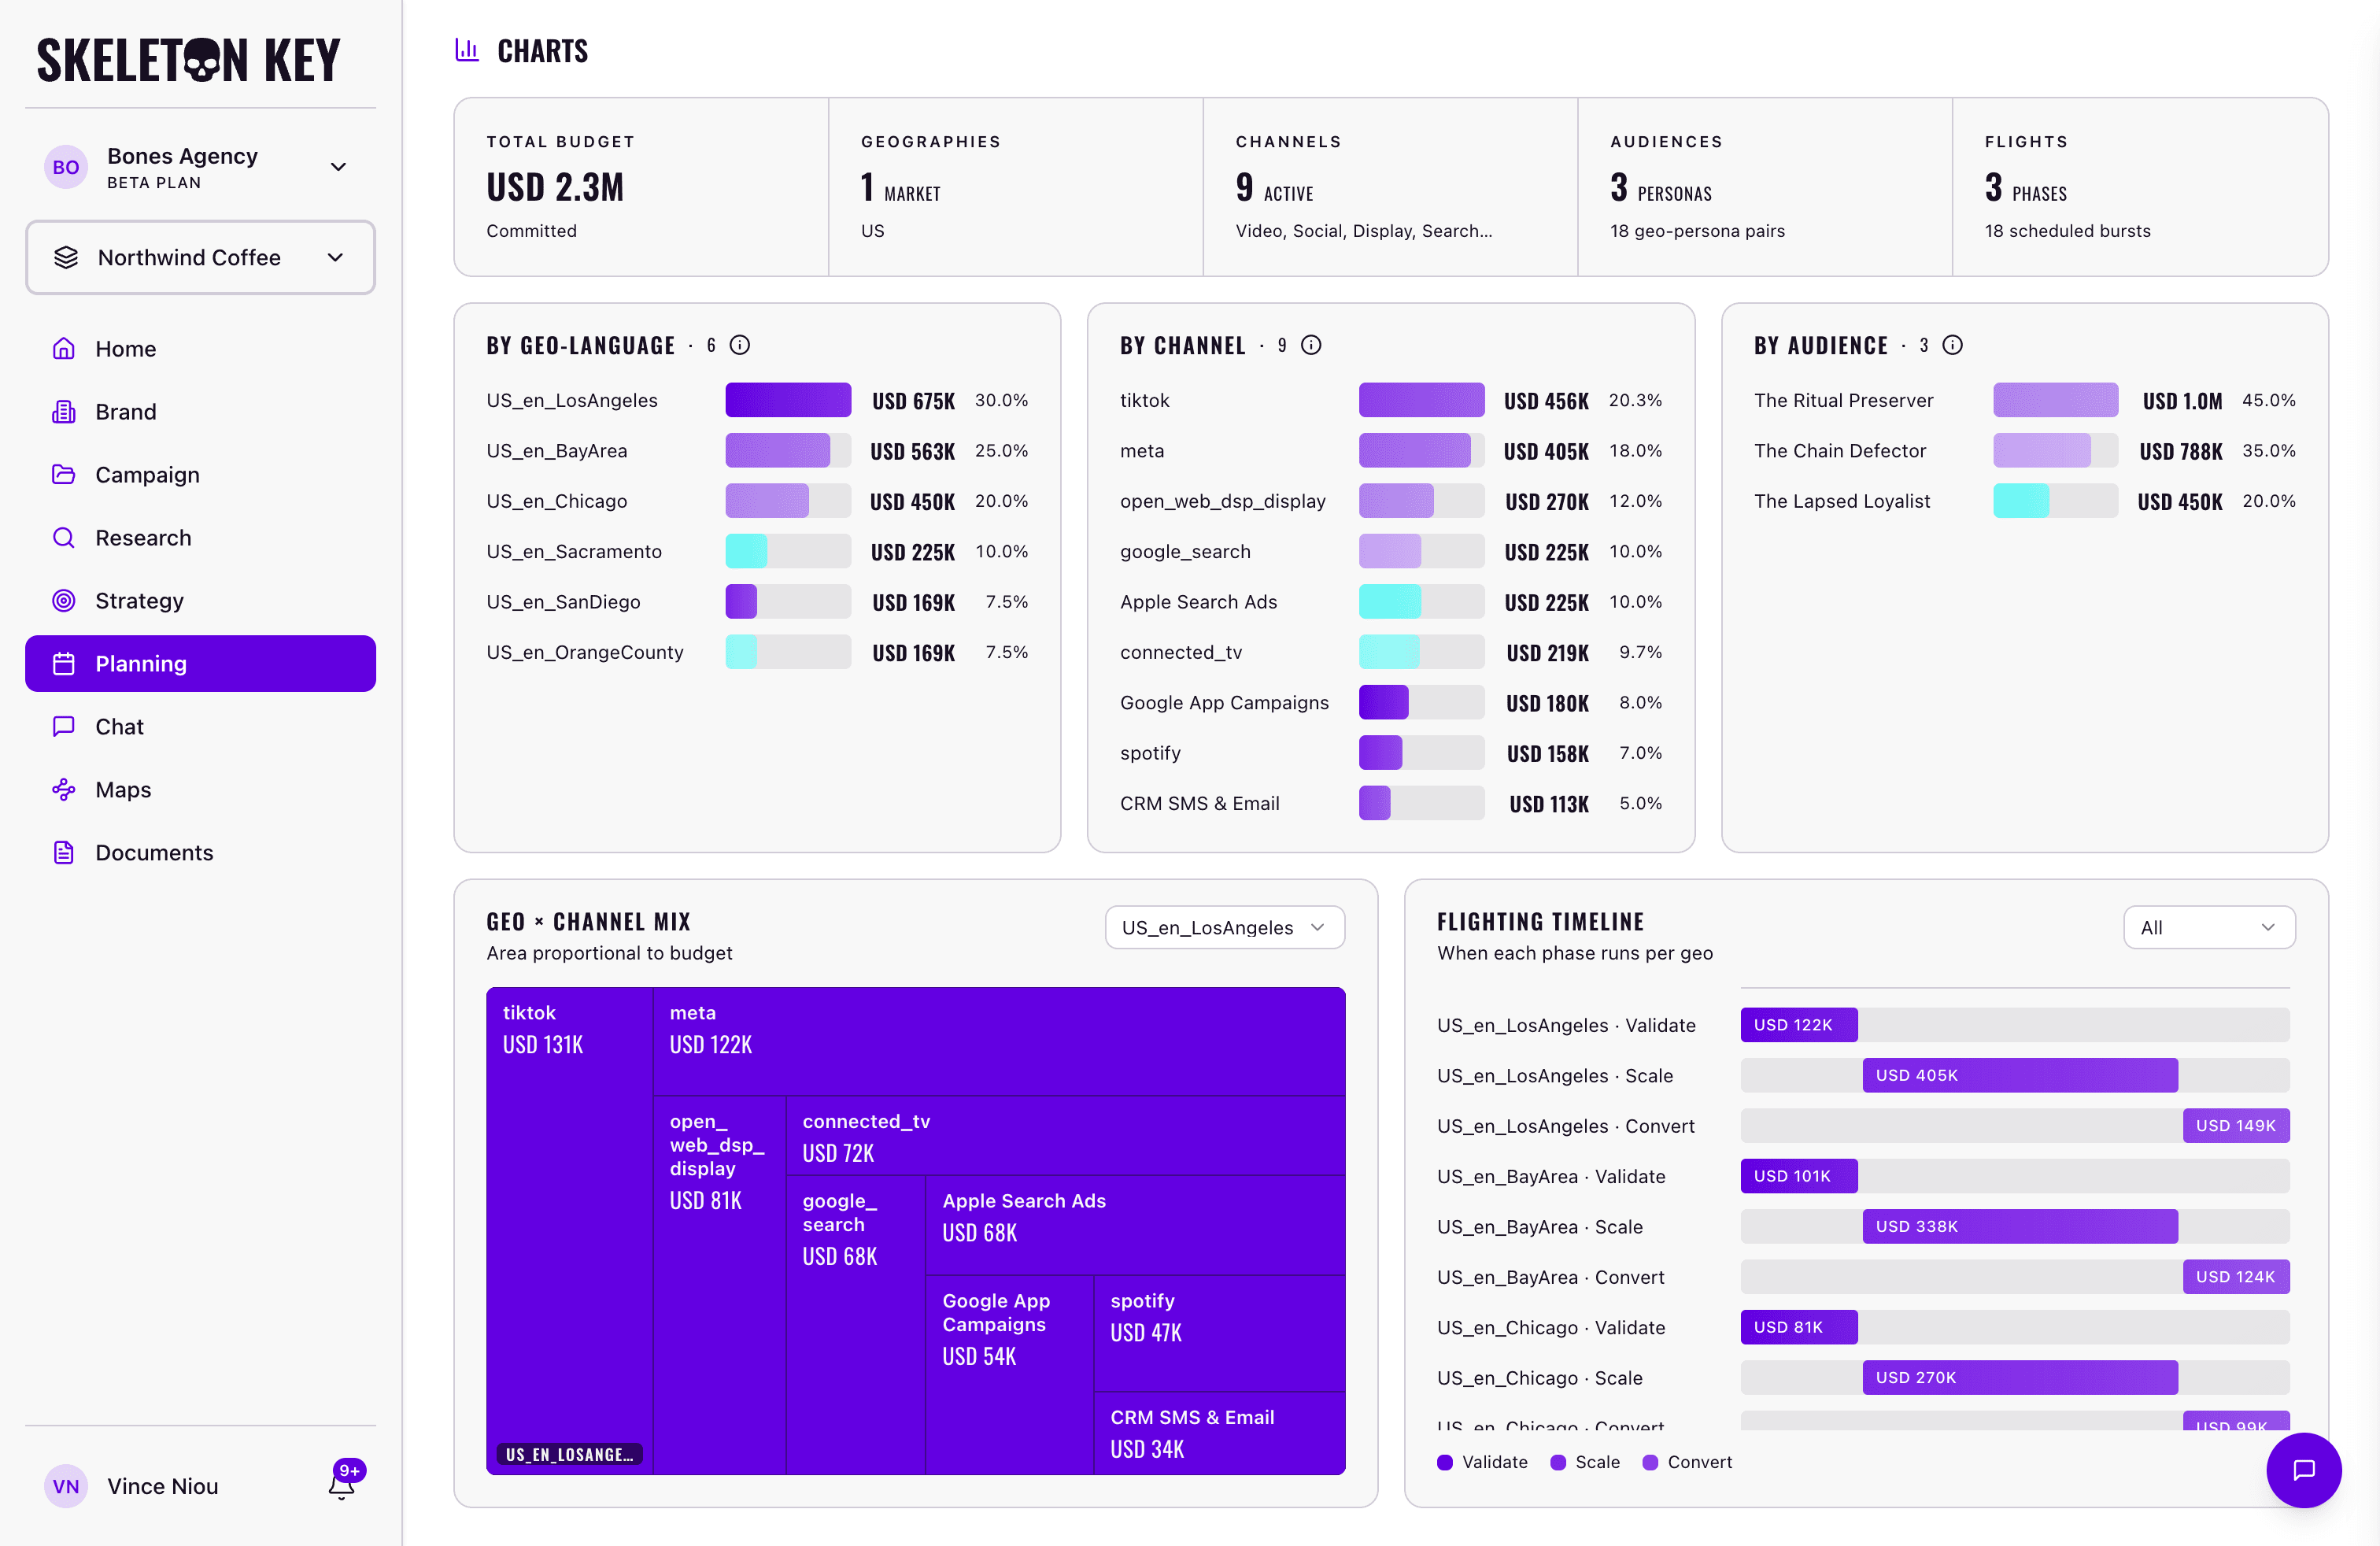
Task: Navigate to Campaign
Action: pyautogui.click(x=200, y=475)
